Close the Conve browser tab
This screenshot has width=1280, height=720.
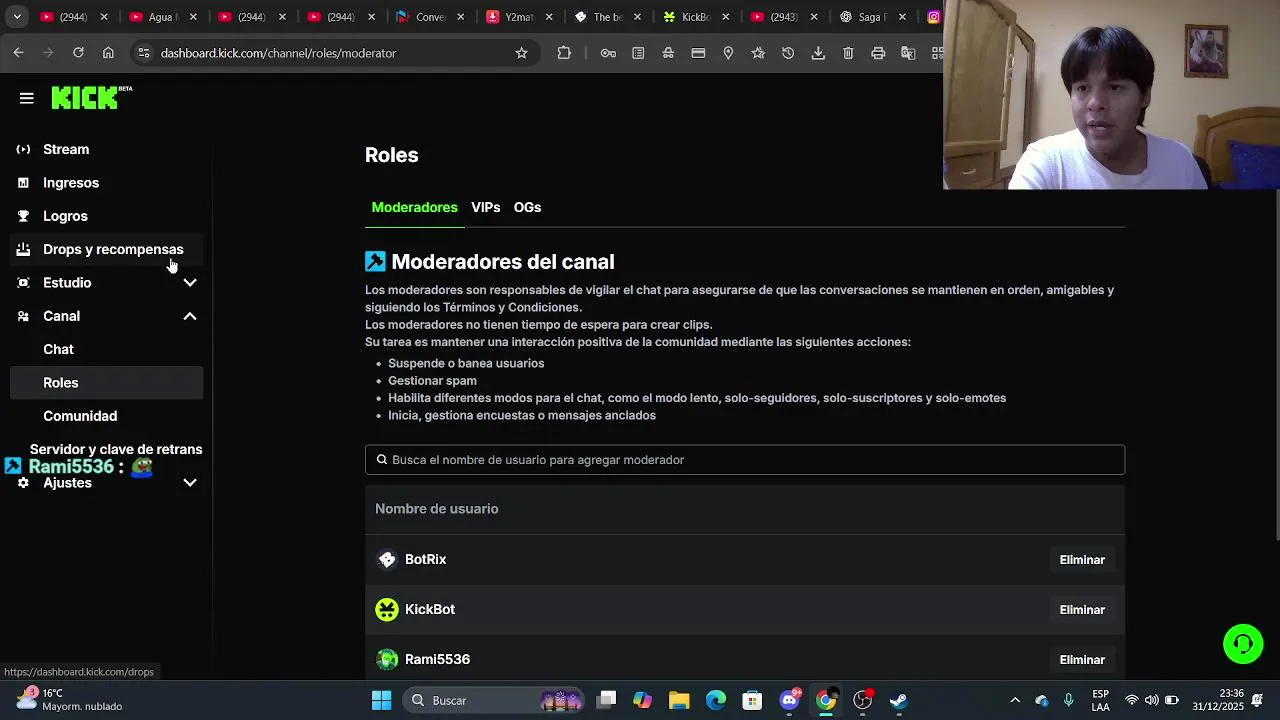point(460,17)
